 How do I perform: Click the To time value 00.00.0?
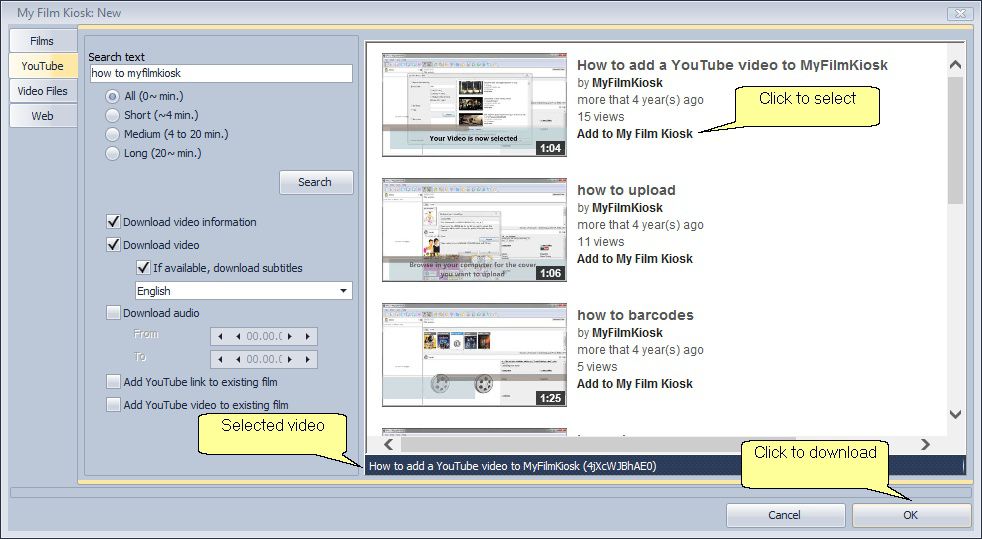pyautogui.click(x=264, y=360)
